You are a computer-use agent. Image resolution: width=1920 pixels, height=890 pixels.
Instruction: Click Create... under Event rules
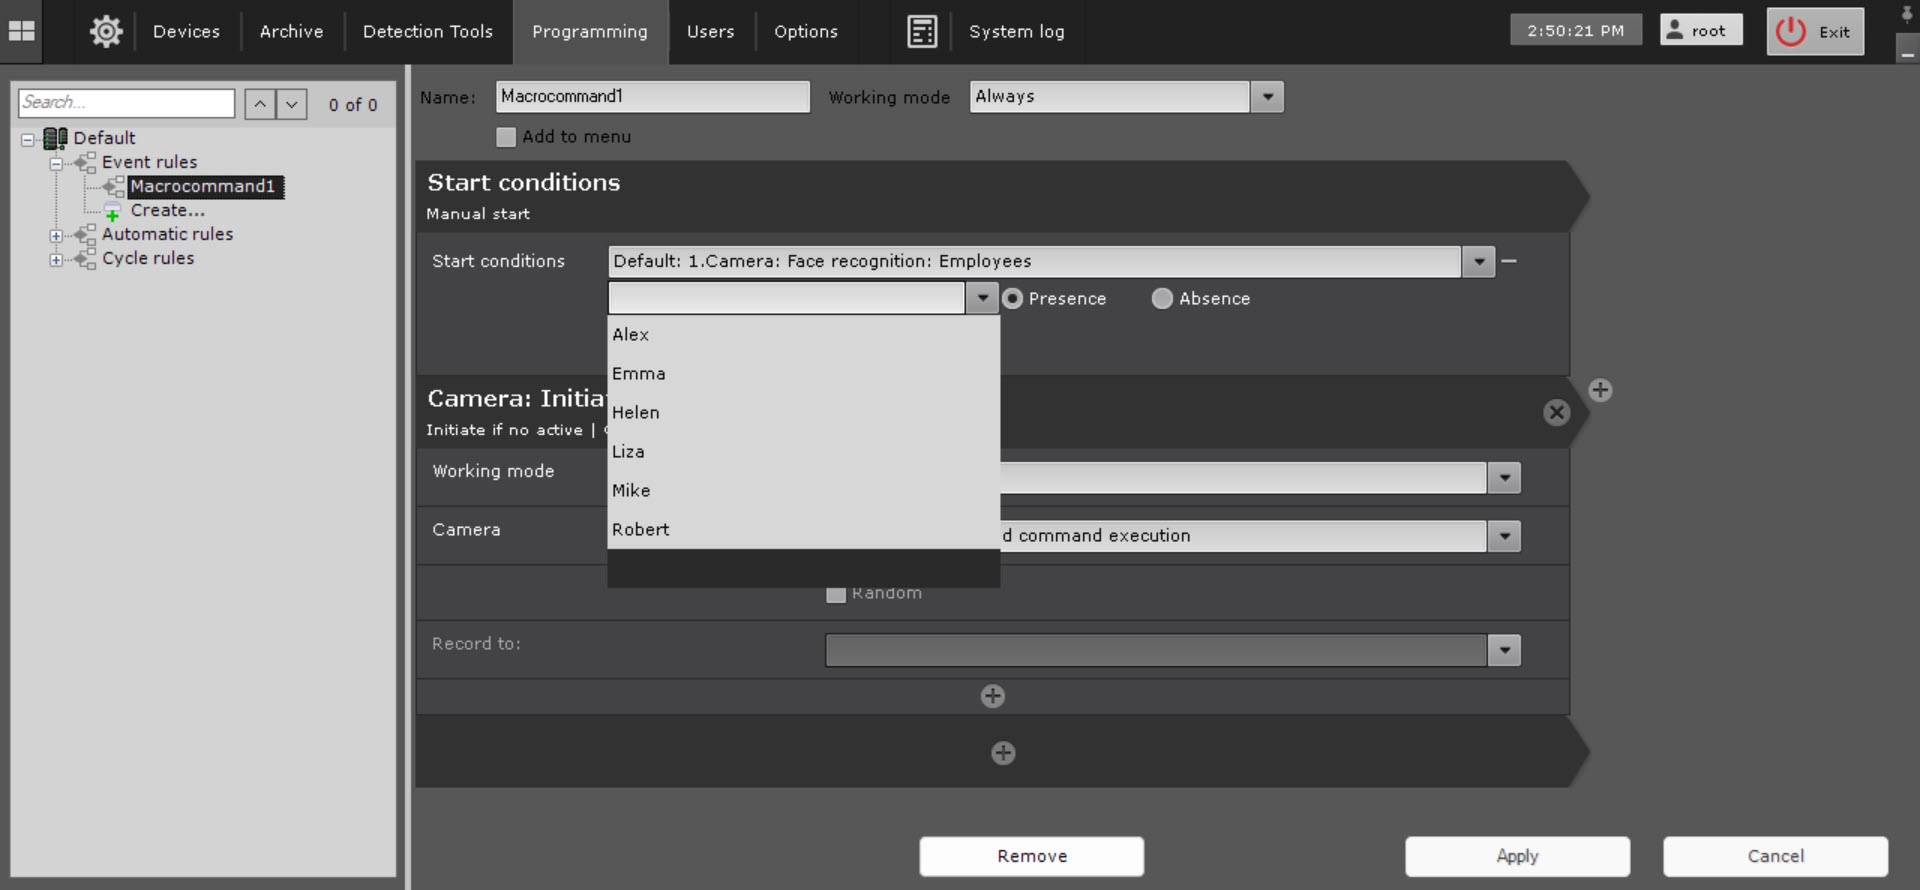(167, 210)
